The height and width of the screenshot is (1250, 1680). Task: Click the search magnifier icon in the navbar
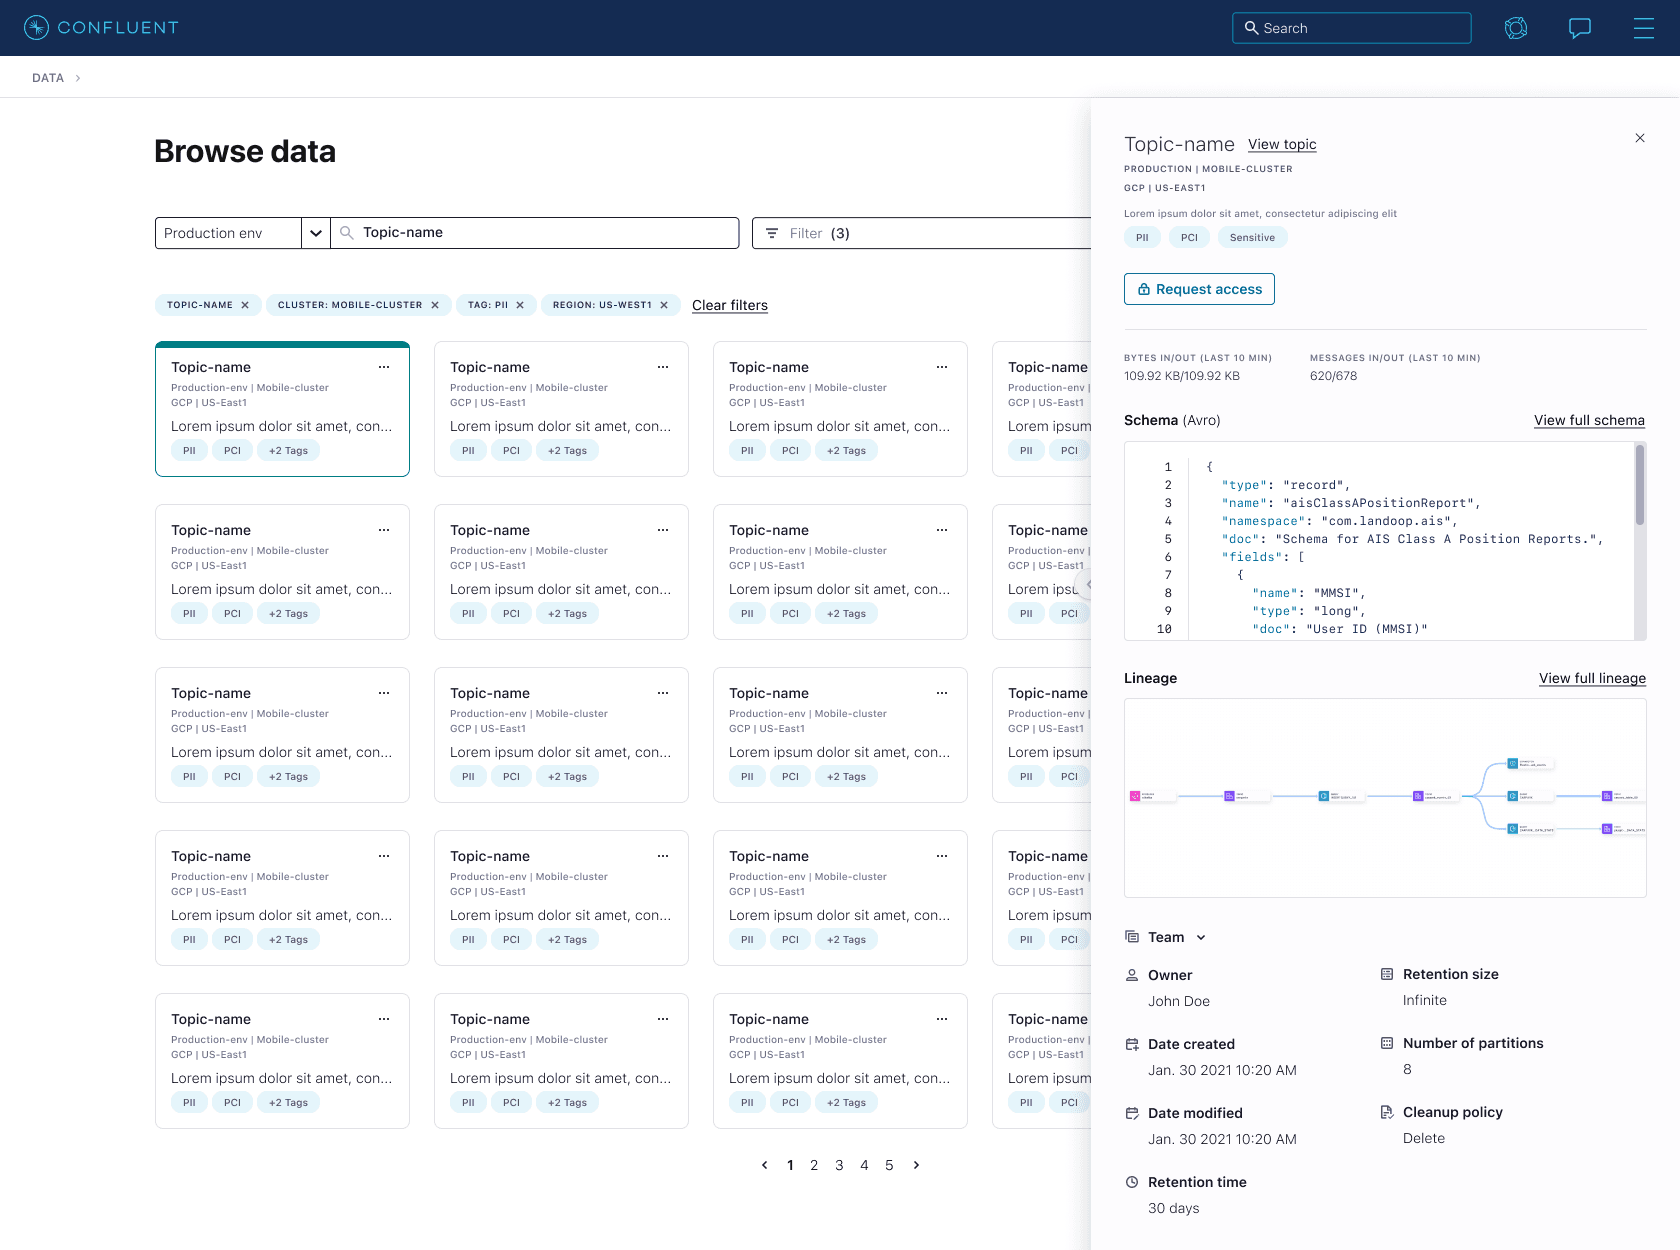pyautogui.click(x=1251, y=28)
